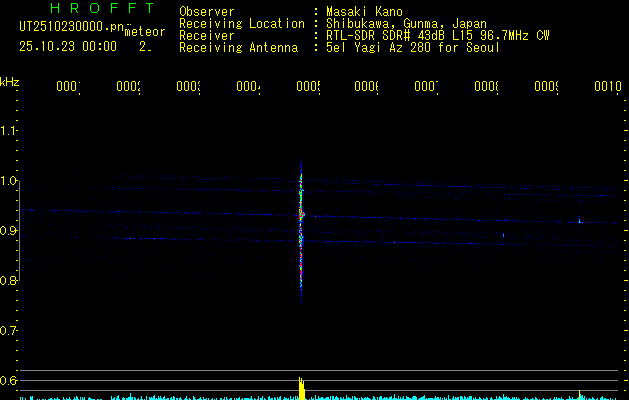The image size is (629, 400).
Task: Click the first time axis marker 0001
Action: pos(68,87)
